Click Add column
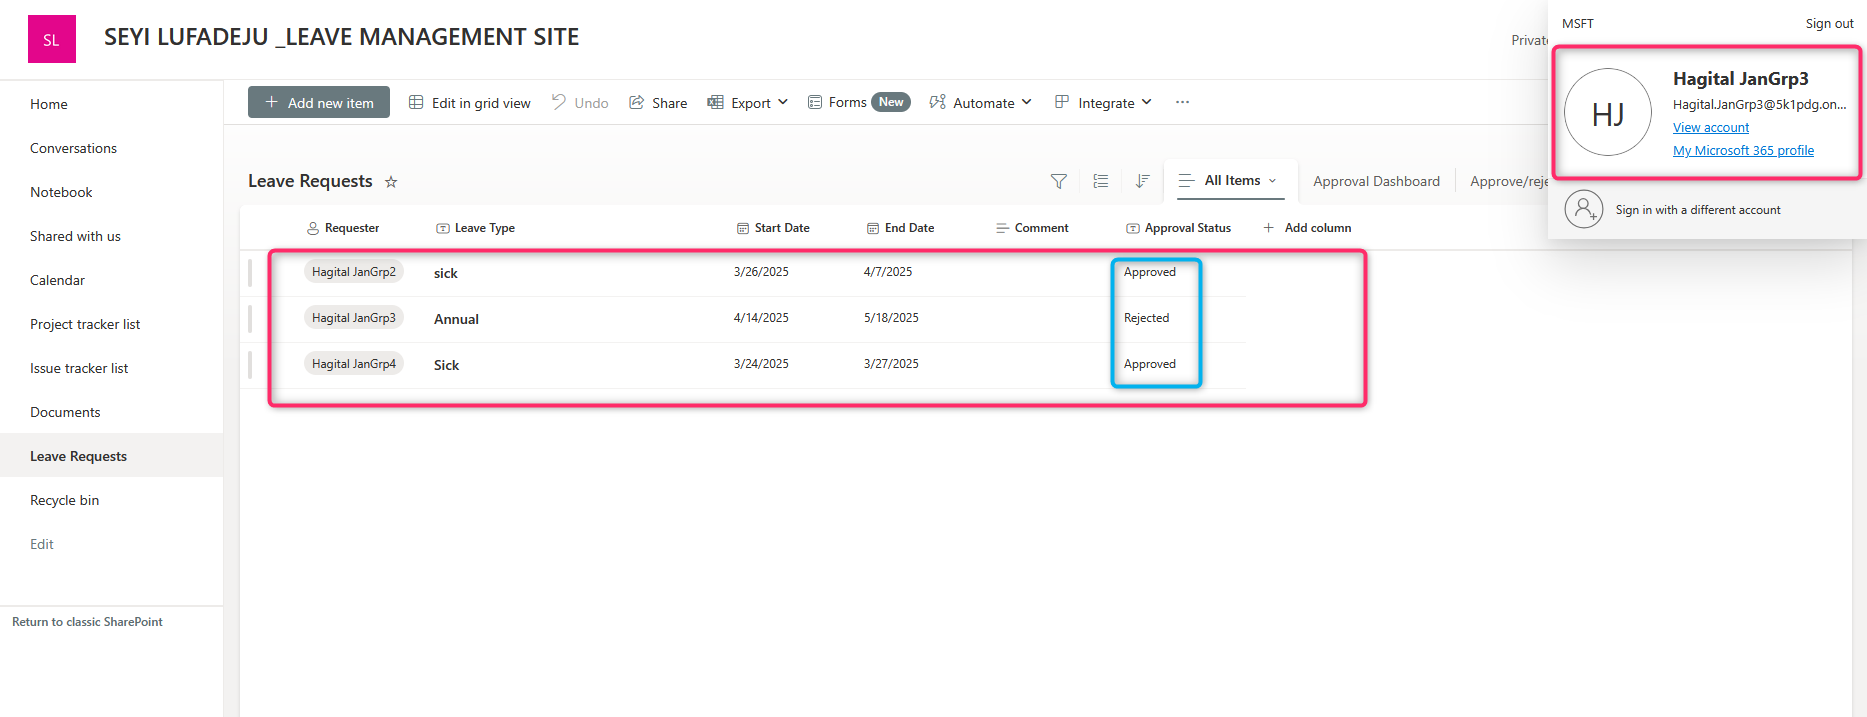1867x717 pixels. click(x=1307, y=228)
